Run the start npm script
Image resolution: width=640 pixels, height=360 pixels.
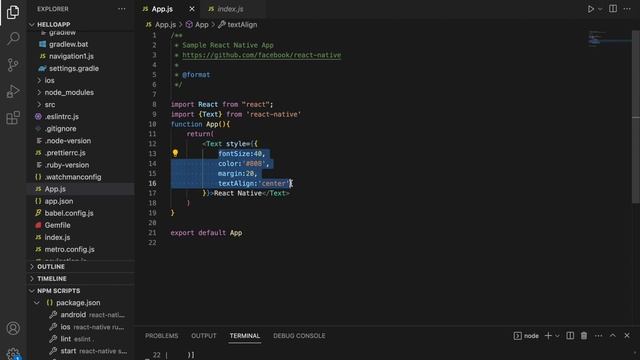click(x=81, y=351)
